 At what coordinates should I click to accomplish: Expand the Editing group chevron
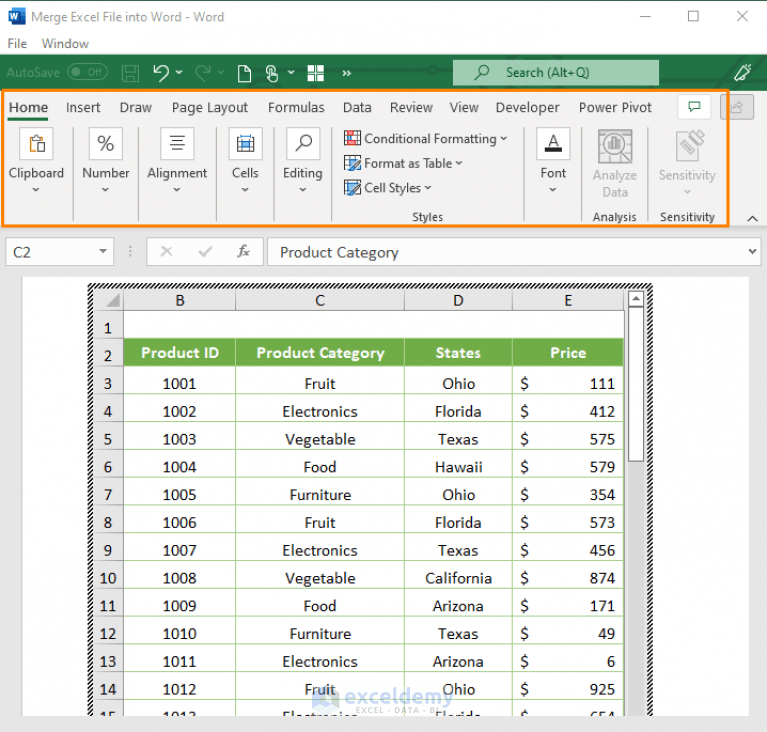click(303, 190)
